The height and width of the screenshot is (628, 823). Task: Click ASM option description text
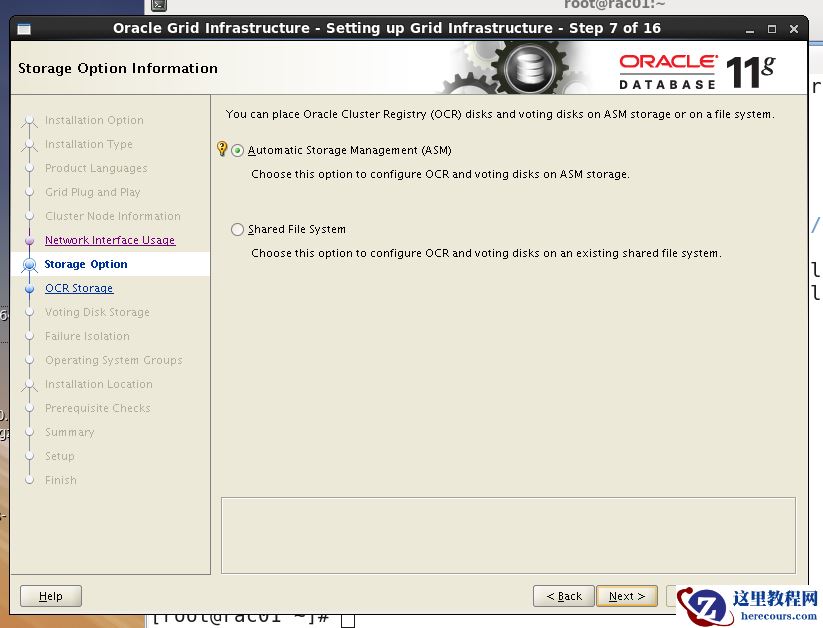coord(440,174)
